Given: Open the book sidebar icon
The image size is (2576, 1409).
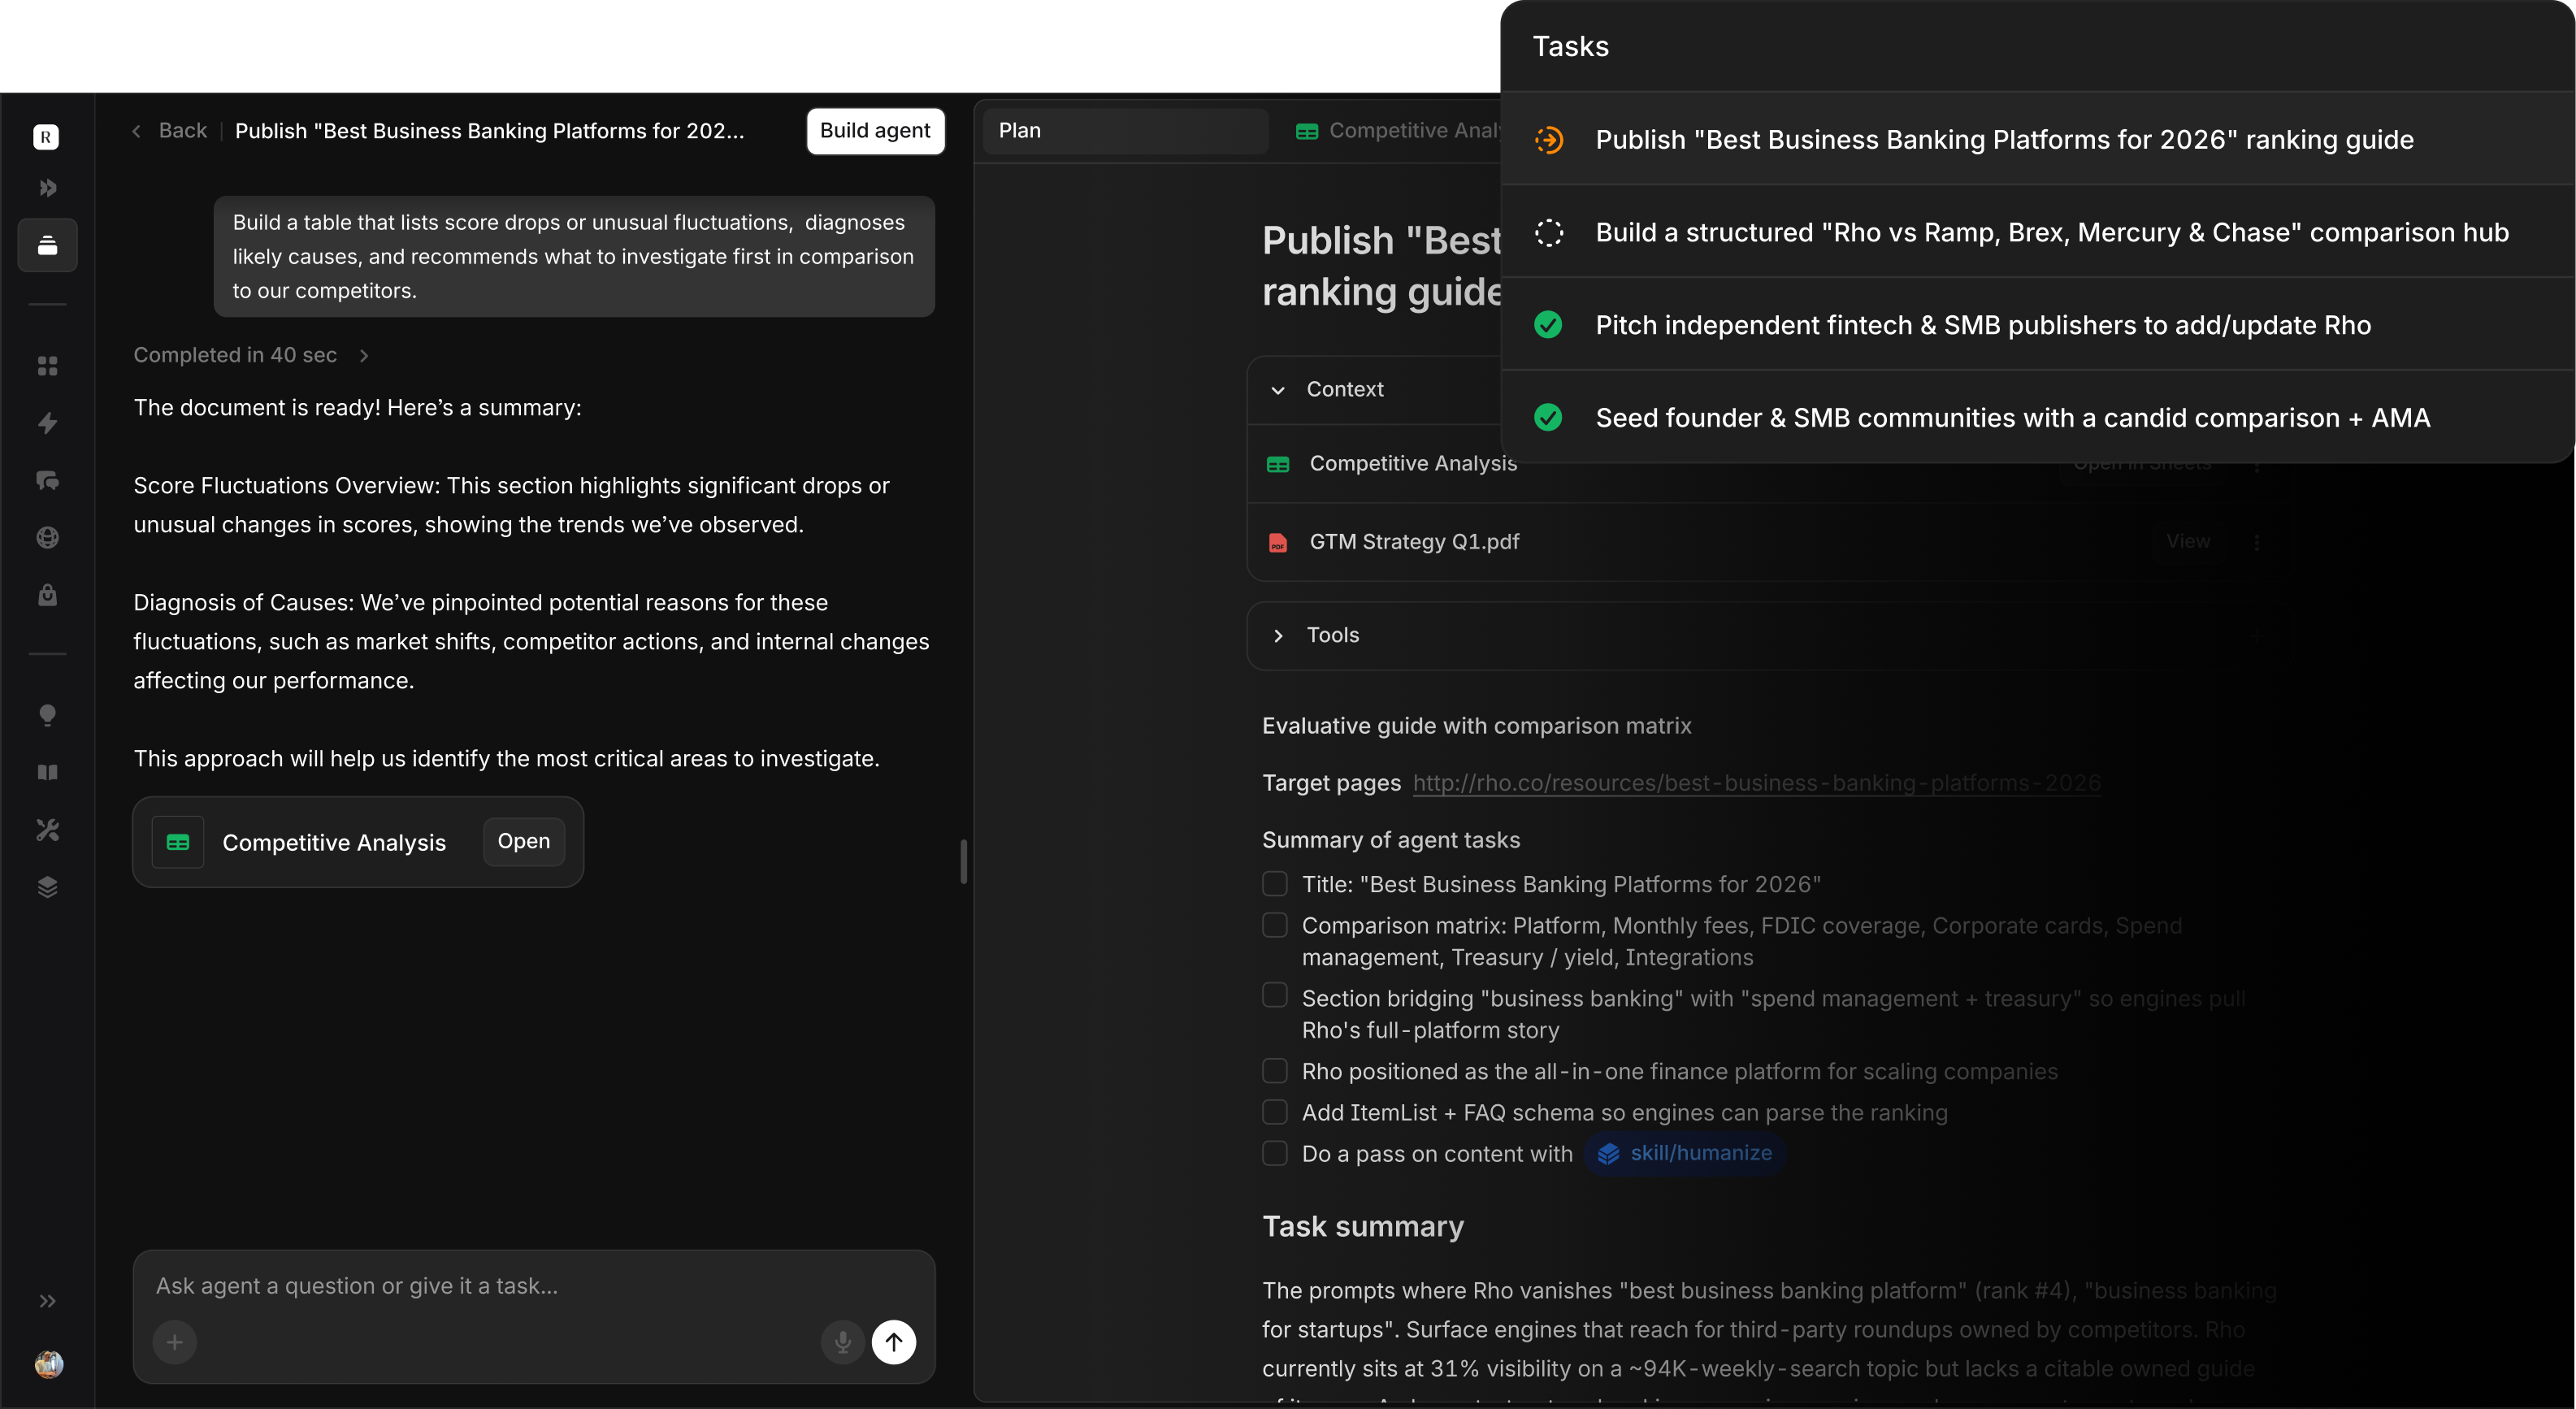Looking at the screenshot, I should (x=47, y=772).
